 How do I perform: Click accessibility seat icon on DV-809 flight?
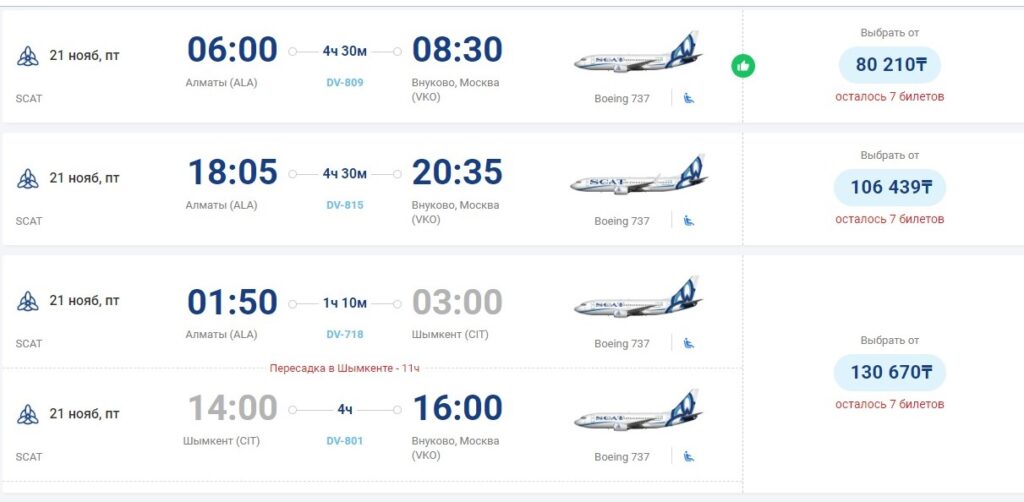click(689, 98)
